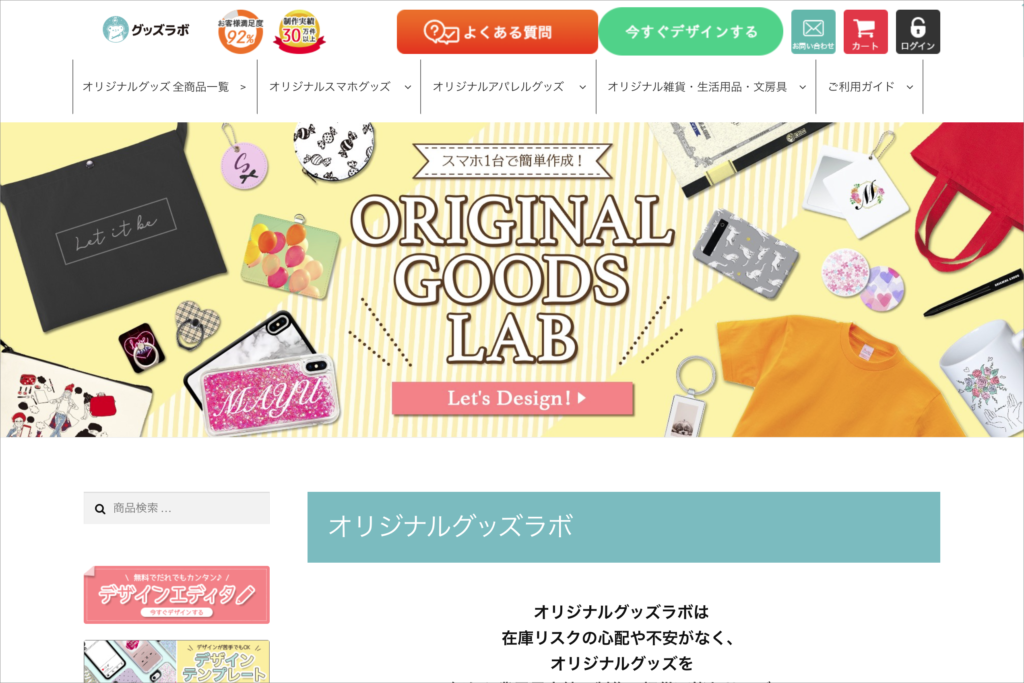Image resolution: width=1024 pixels, height=683 pixels.
Task: Expand the オリジナルアパレルグッズ dropdown
Action: 583,87
